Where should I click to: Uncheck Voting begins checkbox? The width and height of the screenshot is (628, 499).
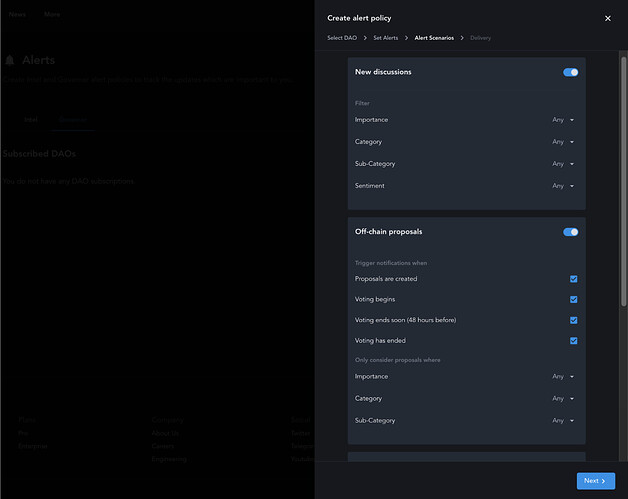pos(574,300)
